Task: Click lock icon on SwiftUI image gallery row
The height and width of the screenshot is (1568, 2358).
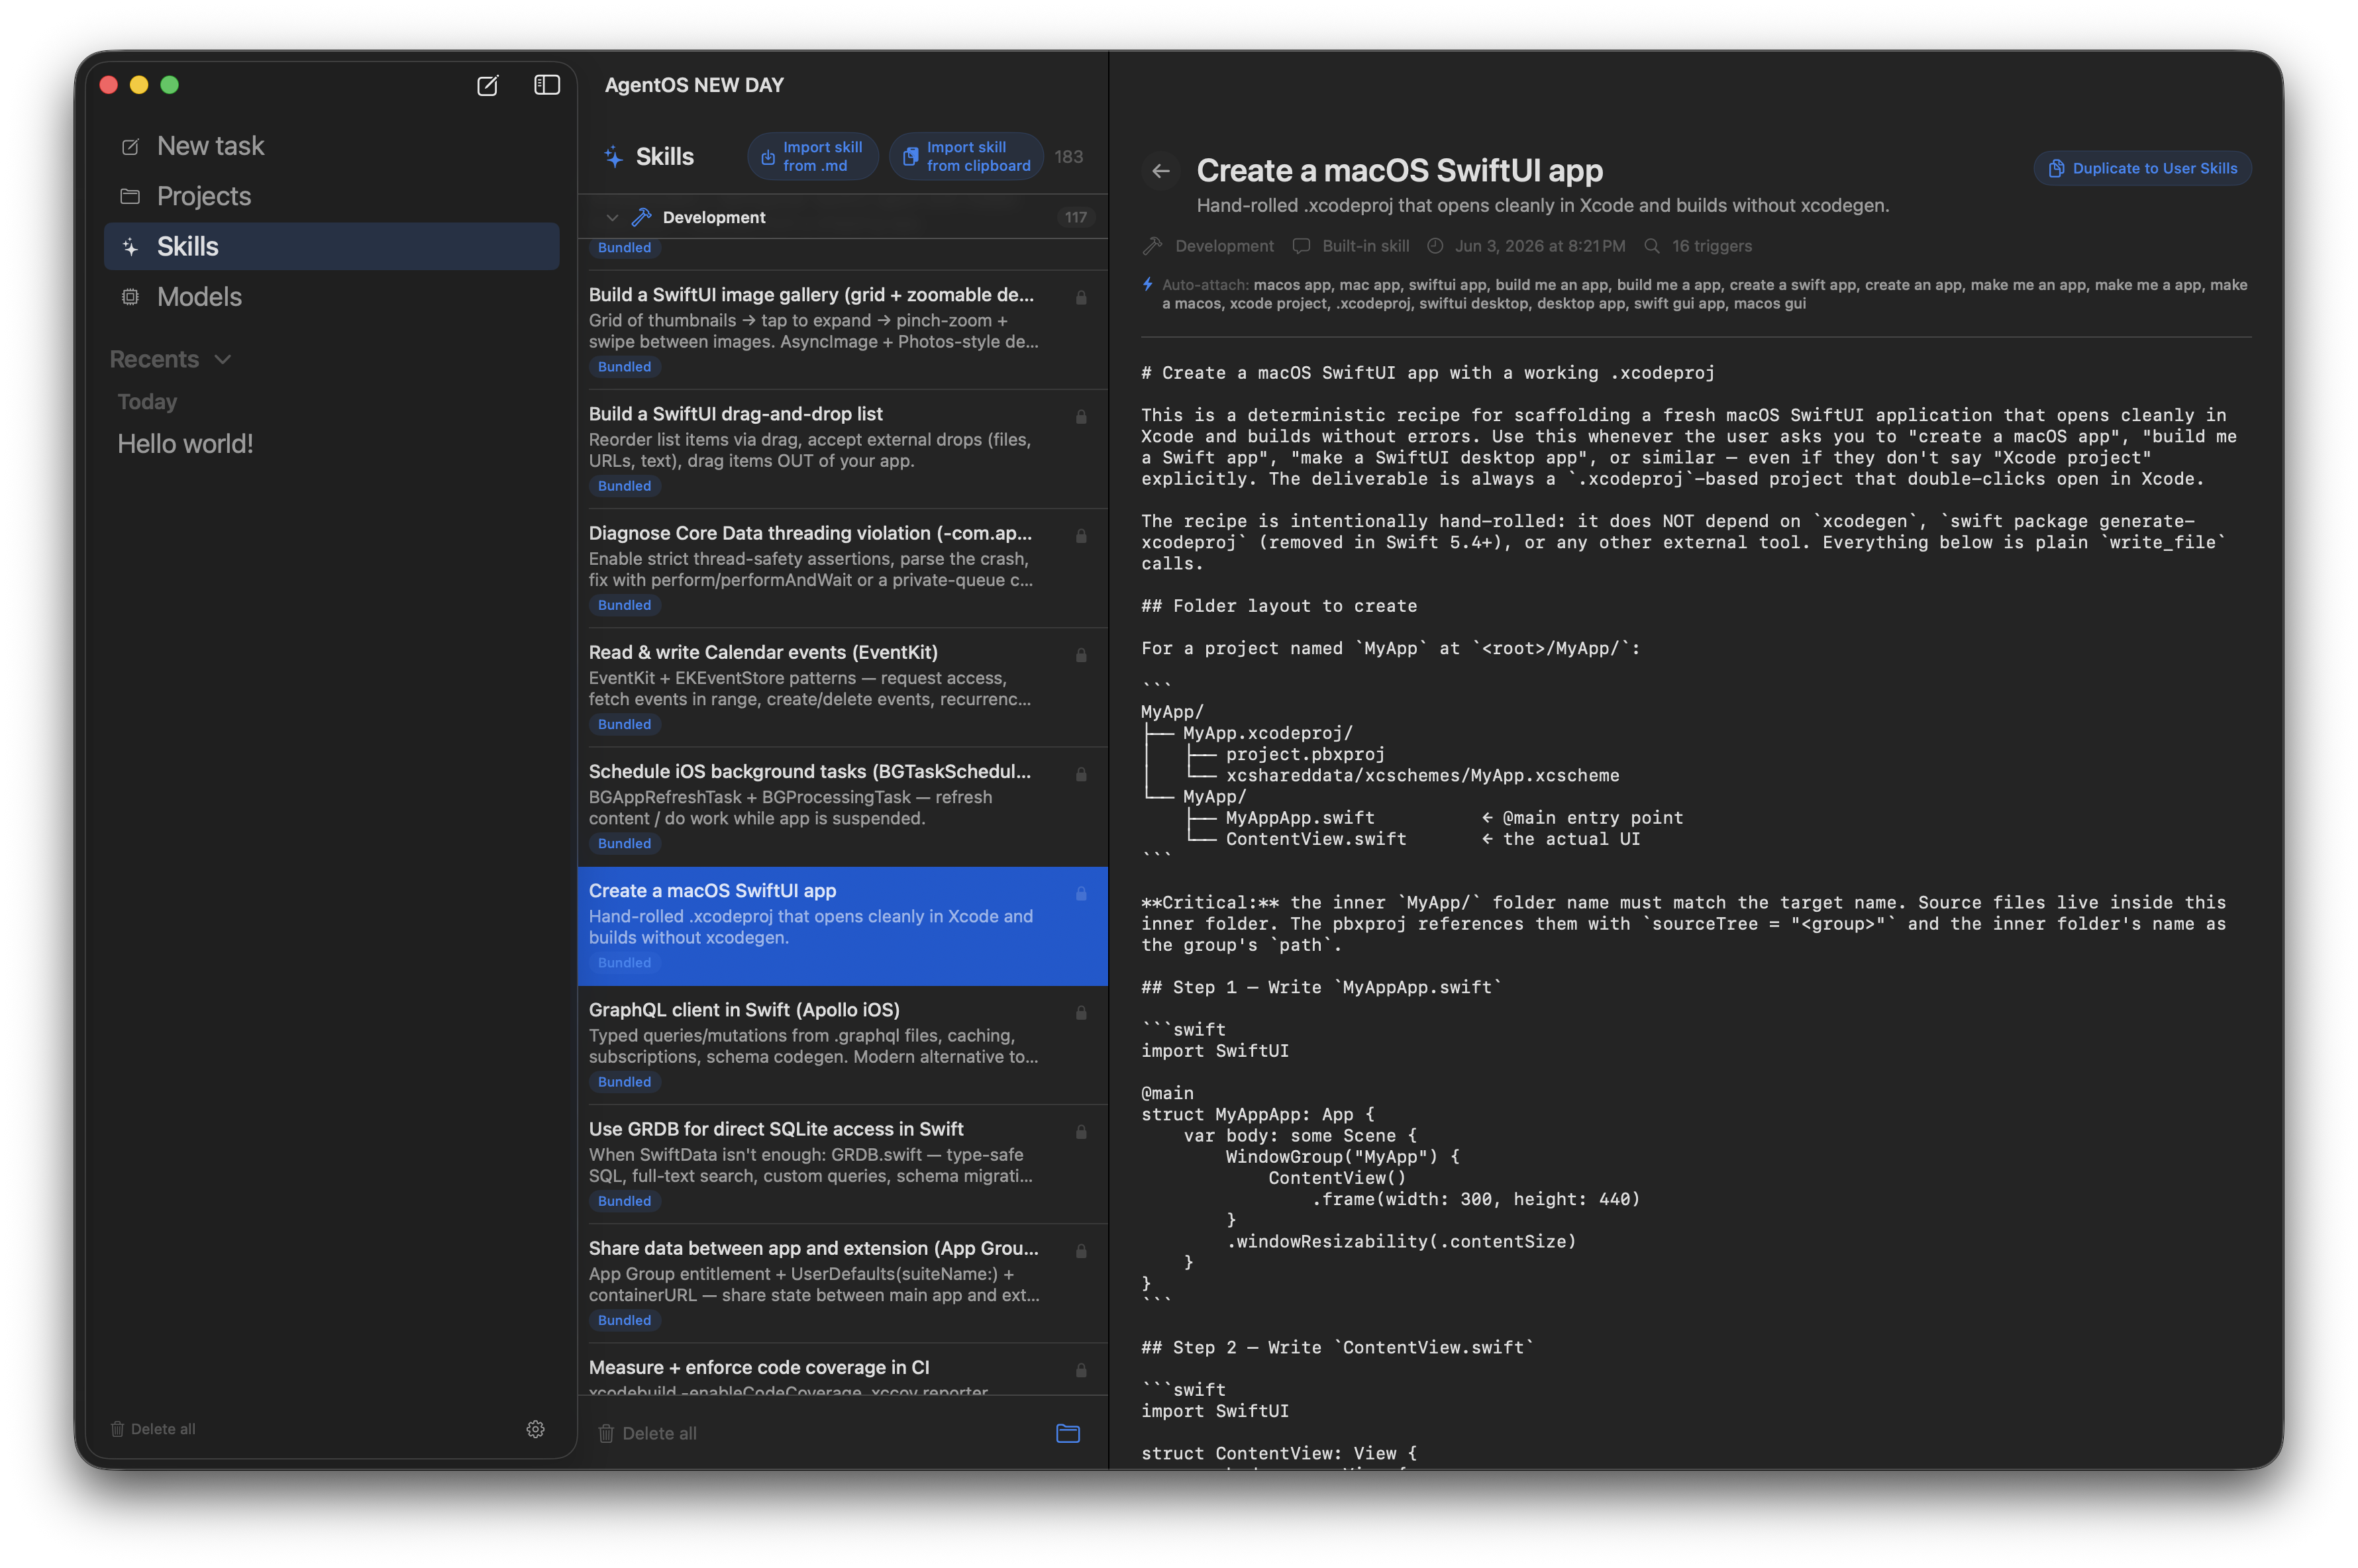Action: point(1081,297)
